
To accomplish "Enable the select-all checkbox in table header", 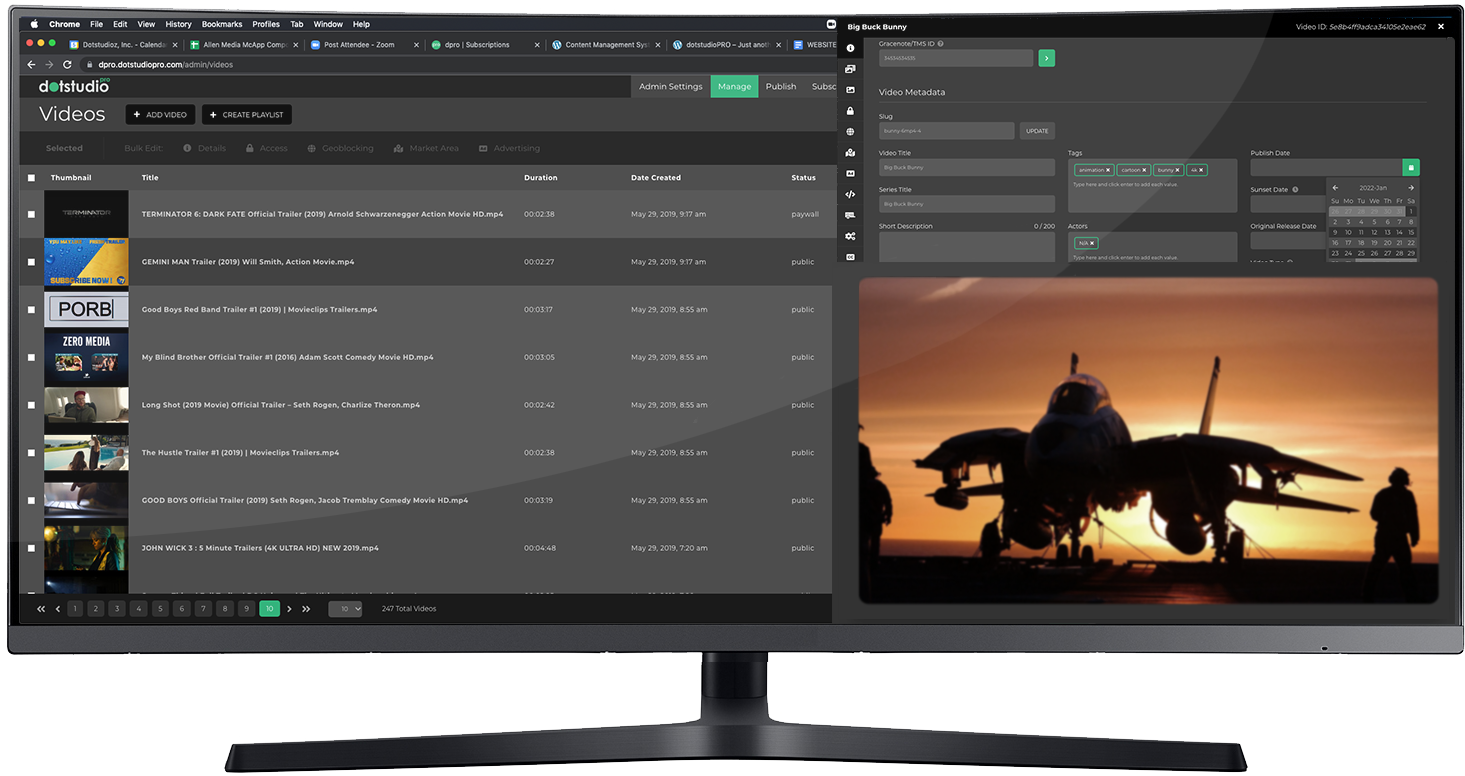I will 31,177.
